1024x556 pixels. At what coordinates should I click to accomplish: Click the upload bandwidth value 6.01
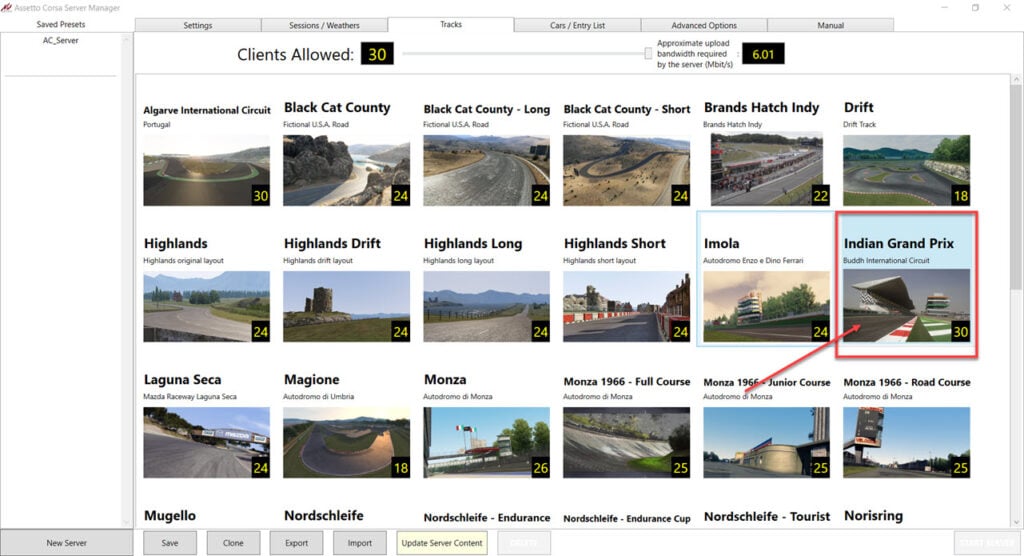[763, 54]
